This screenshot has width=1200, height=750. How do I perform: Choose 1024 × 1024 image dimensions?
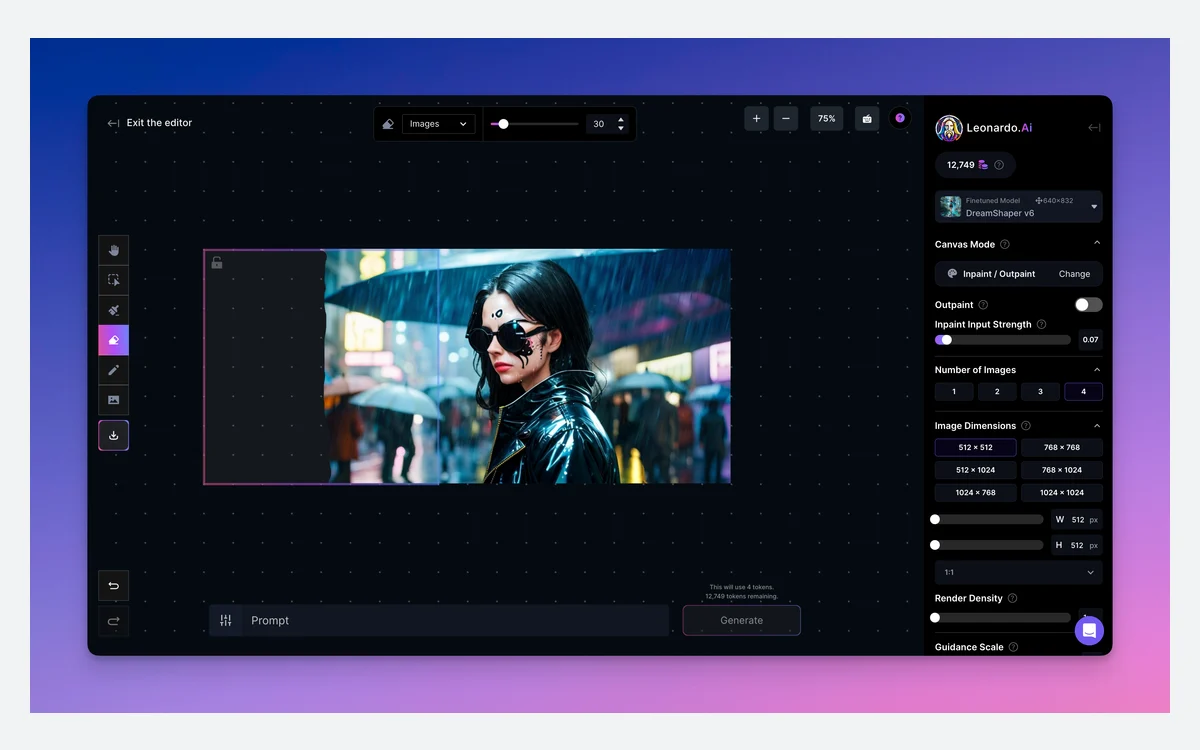(1062, 492)
